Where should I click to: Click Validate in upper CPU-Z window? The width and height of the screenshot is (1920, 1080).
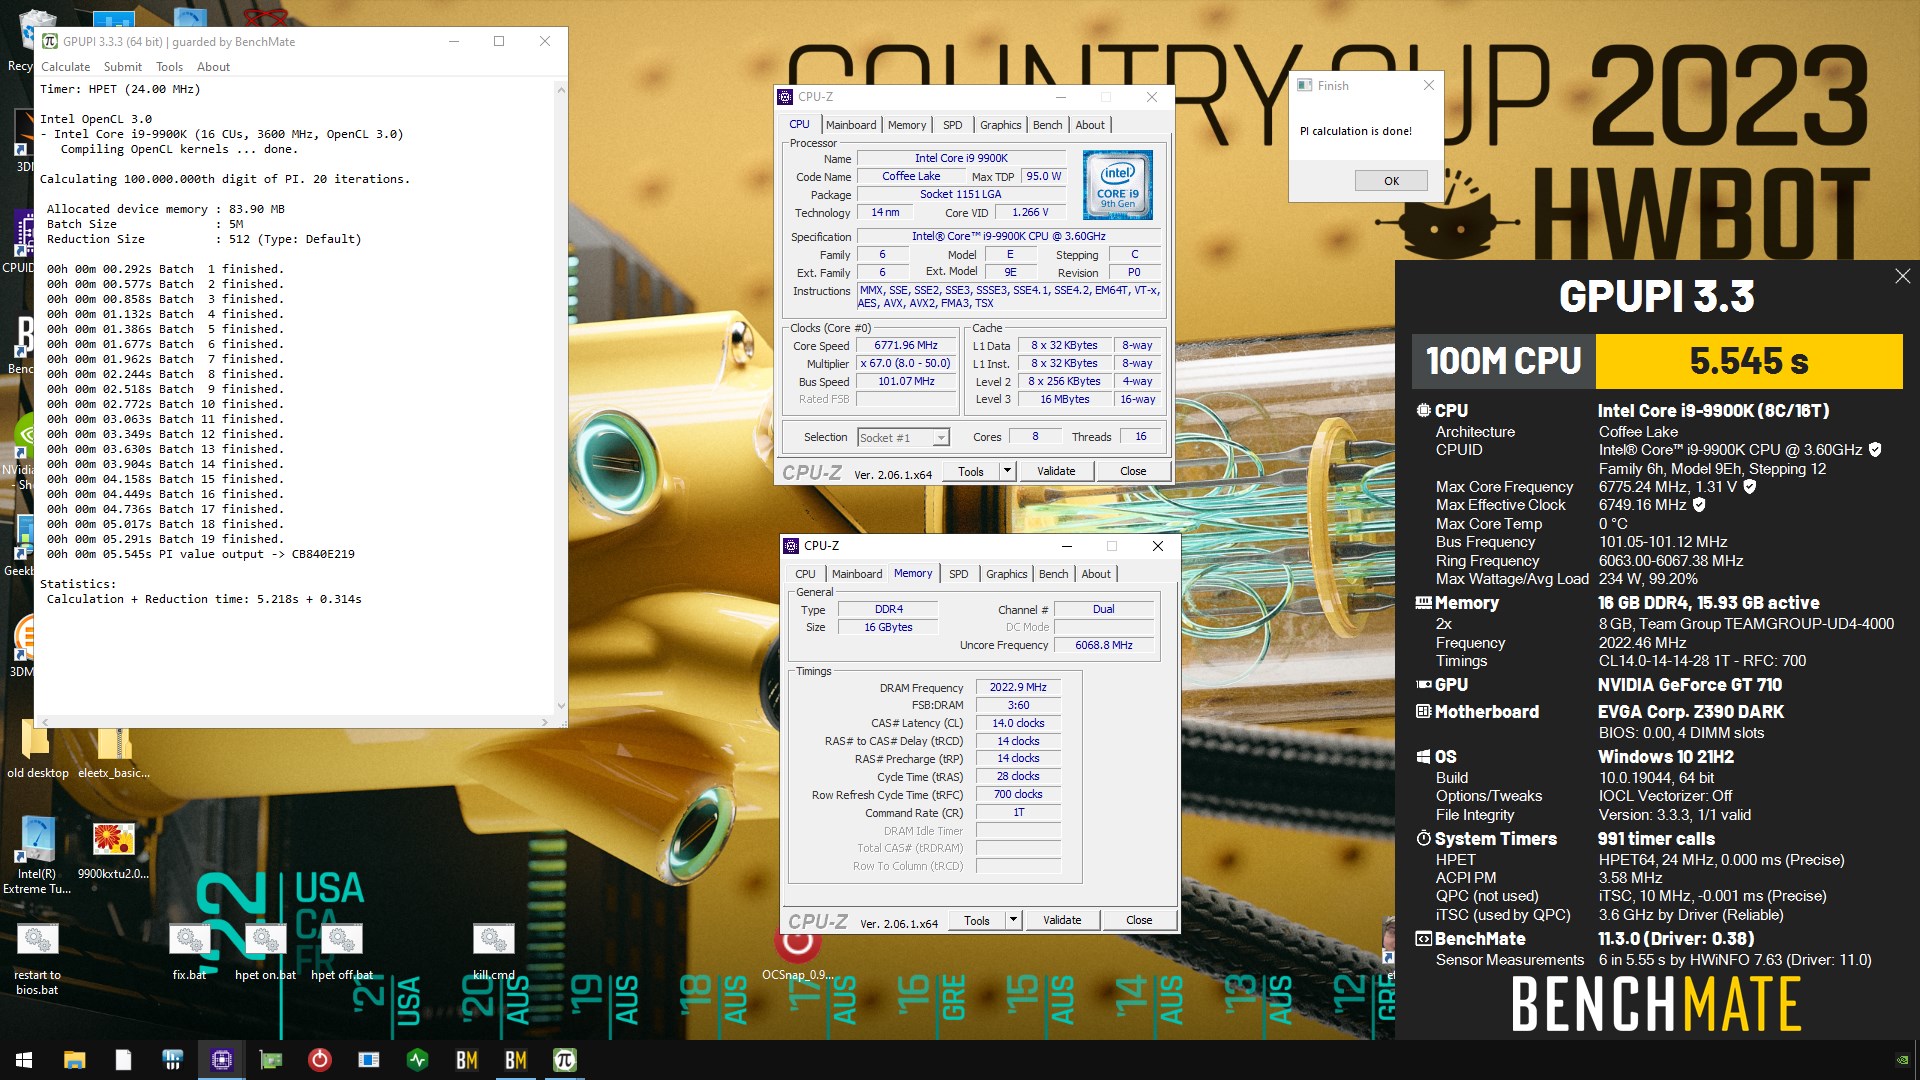click(1056, 471)
